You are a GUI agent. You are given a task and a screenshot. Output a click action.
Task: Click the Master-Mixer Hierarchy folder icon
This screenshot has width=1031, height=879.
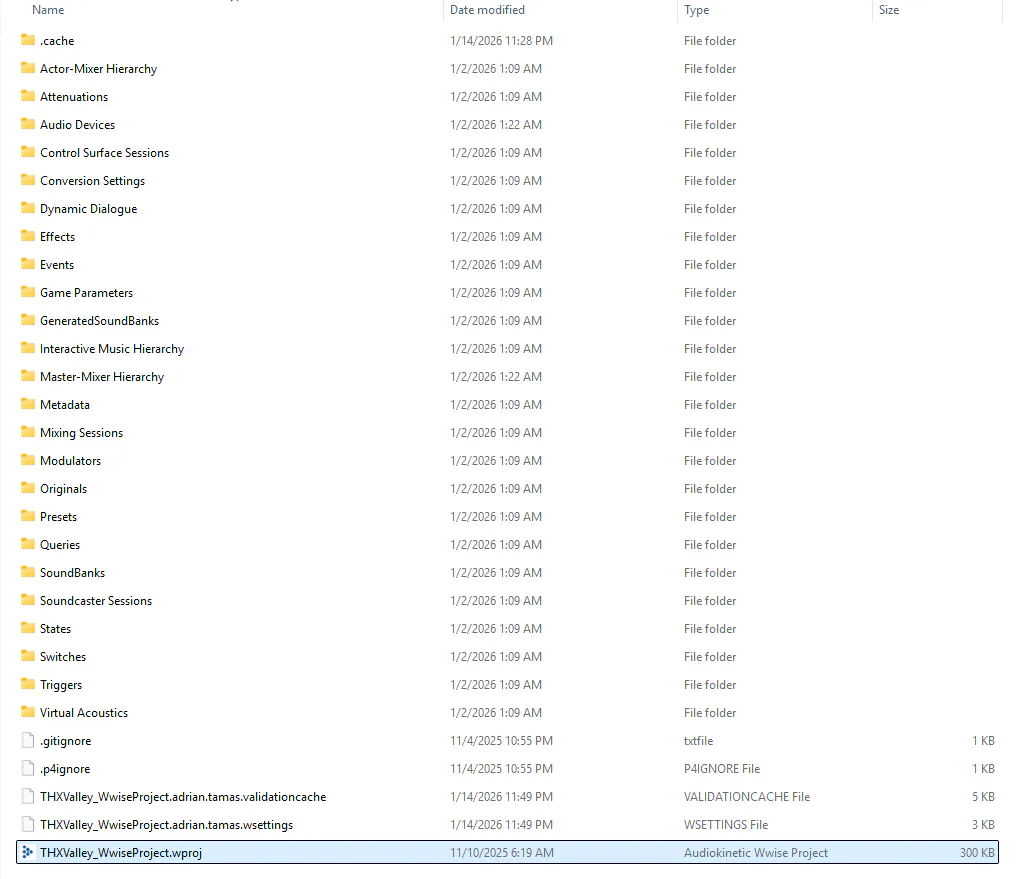coord(28,376)
